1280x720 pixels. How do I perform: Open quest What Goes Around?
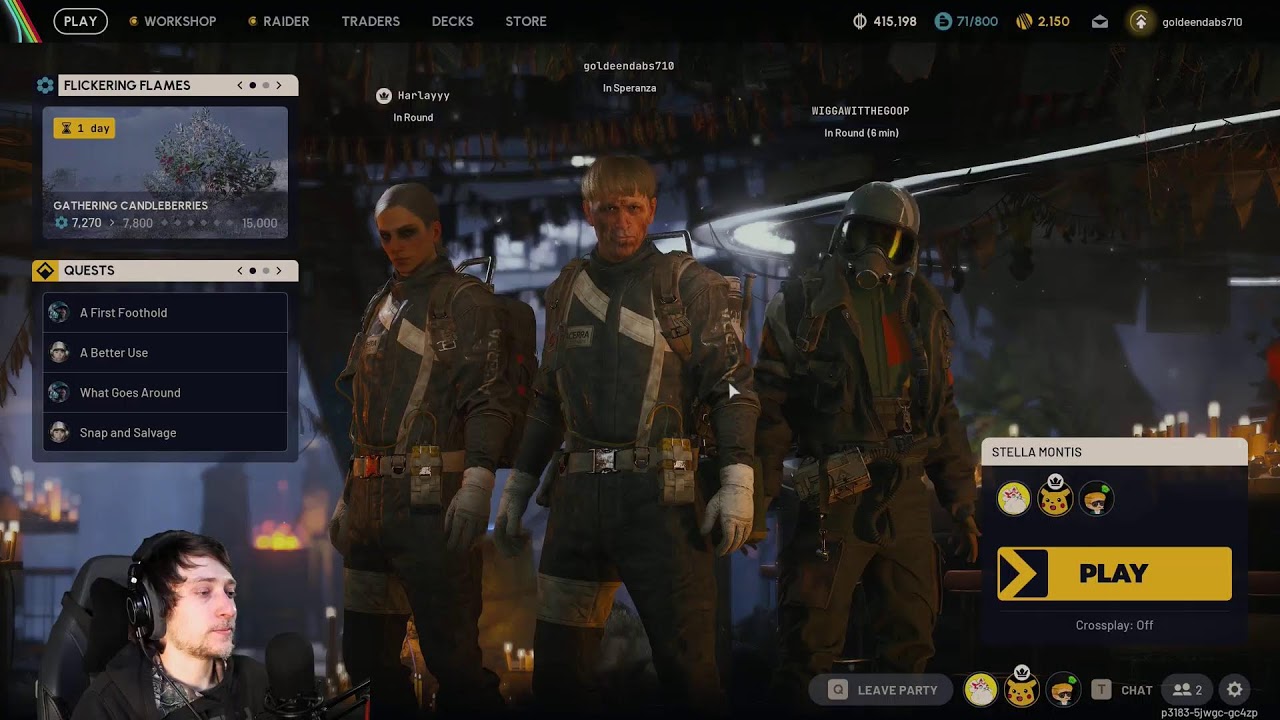[165, 392]
